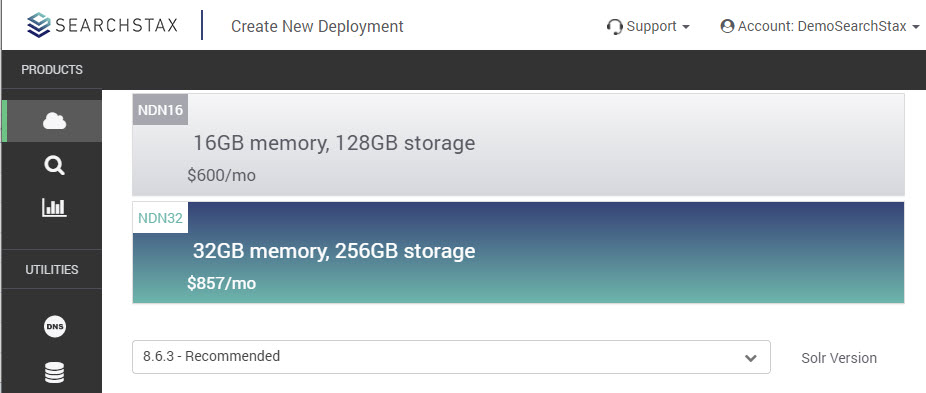The width and height of the screenshot is (926, 393).
Task: Click the NDN32 teal gradient label
Action: pyautogui.click(x=160, y=218)
